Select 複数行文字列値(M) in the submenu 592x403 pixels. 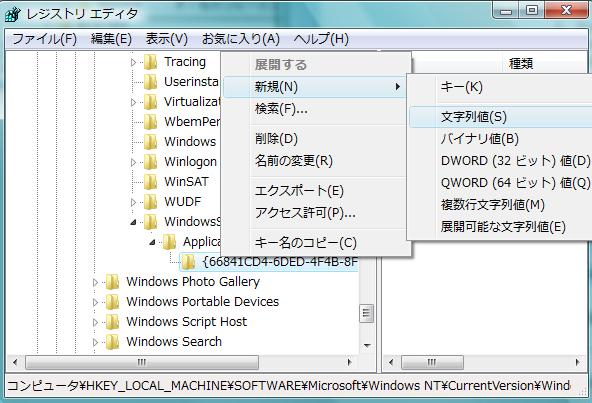500,205
